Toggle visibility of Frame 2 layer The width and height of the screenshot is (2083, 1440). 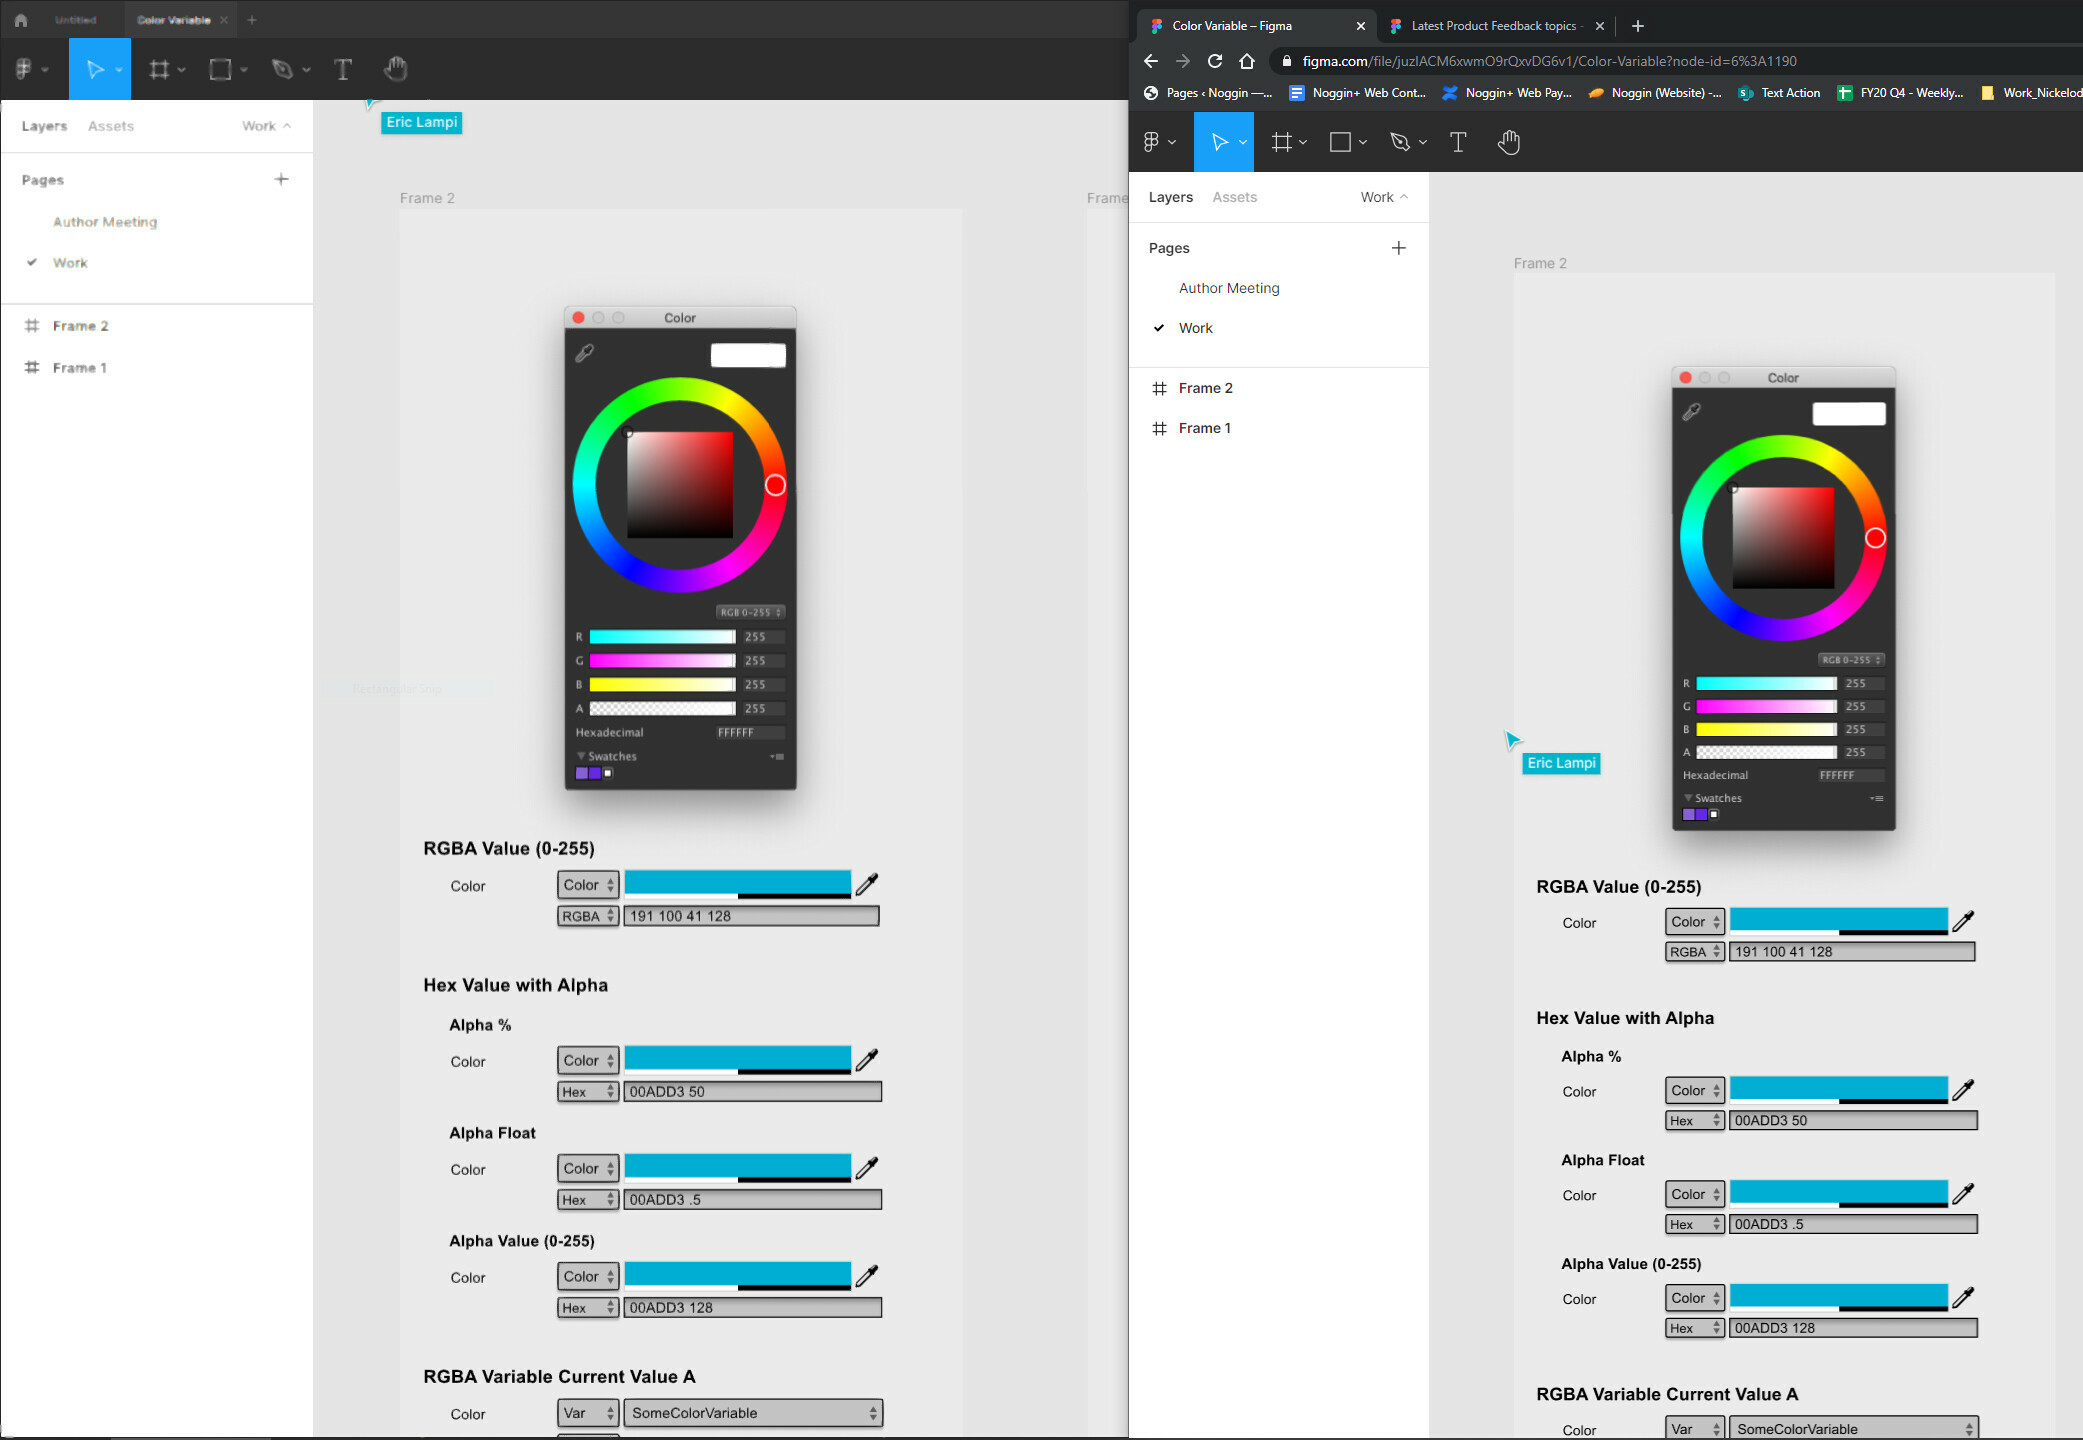click(279, 326)
